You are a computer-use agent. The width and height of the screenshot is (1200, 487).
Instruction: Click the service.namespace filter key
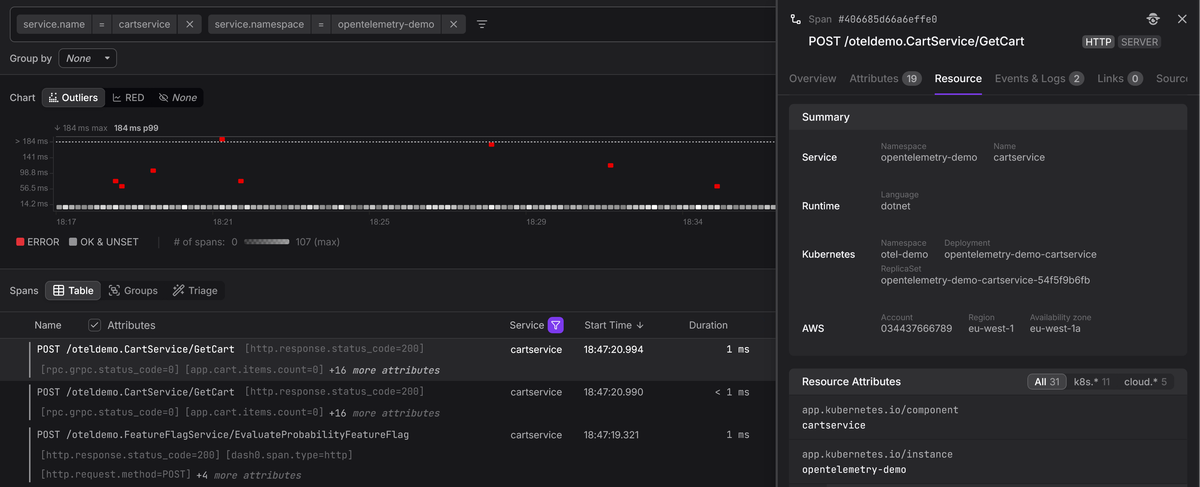click(259, 24)
